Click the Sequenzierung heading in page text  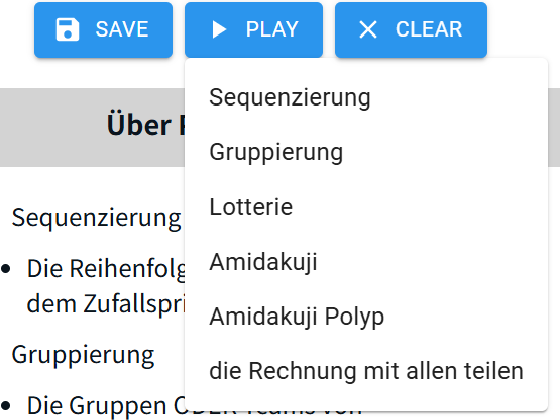click(96, 218)
